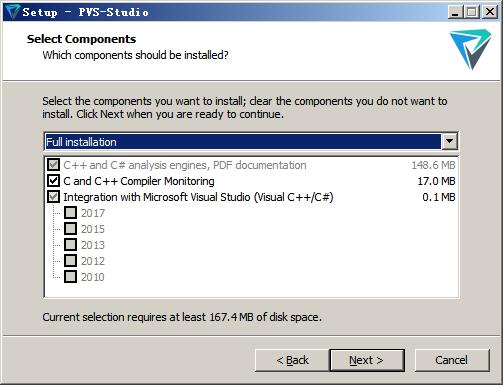Viewport: 503px width, 385px height.
Task: Select the Full installation combo box
Action: click(x=251, y=141)
